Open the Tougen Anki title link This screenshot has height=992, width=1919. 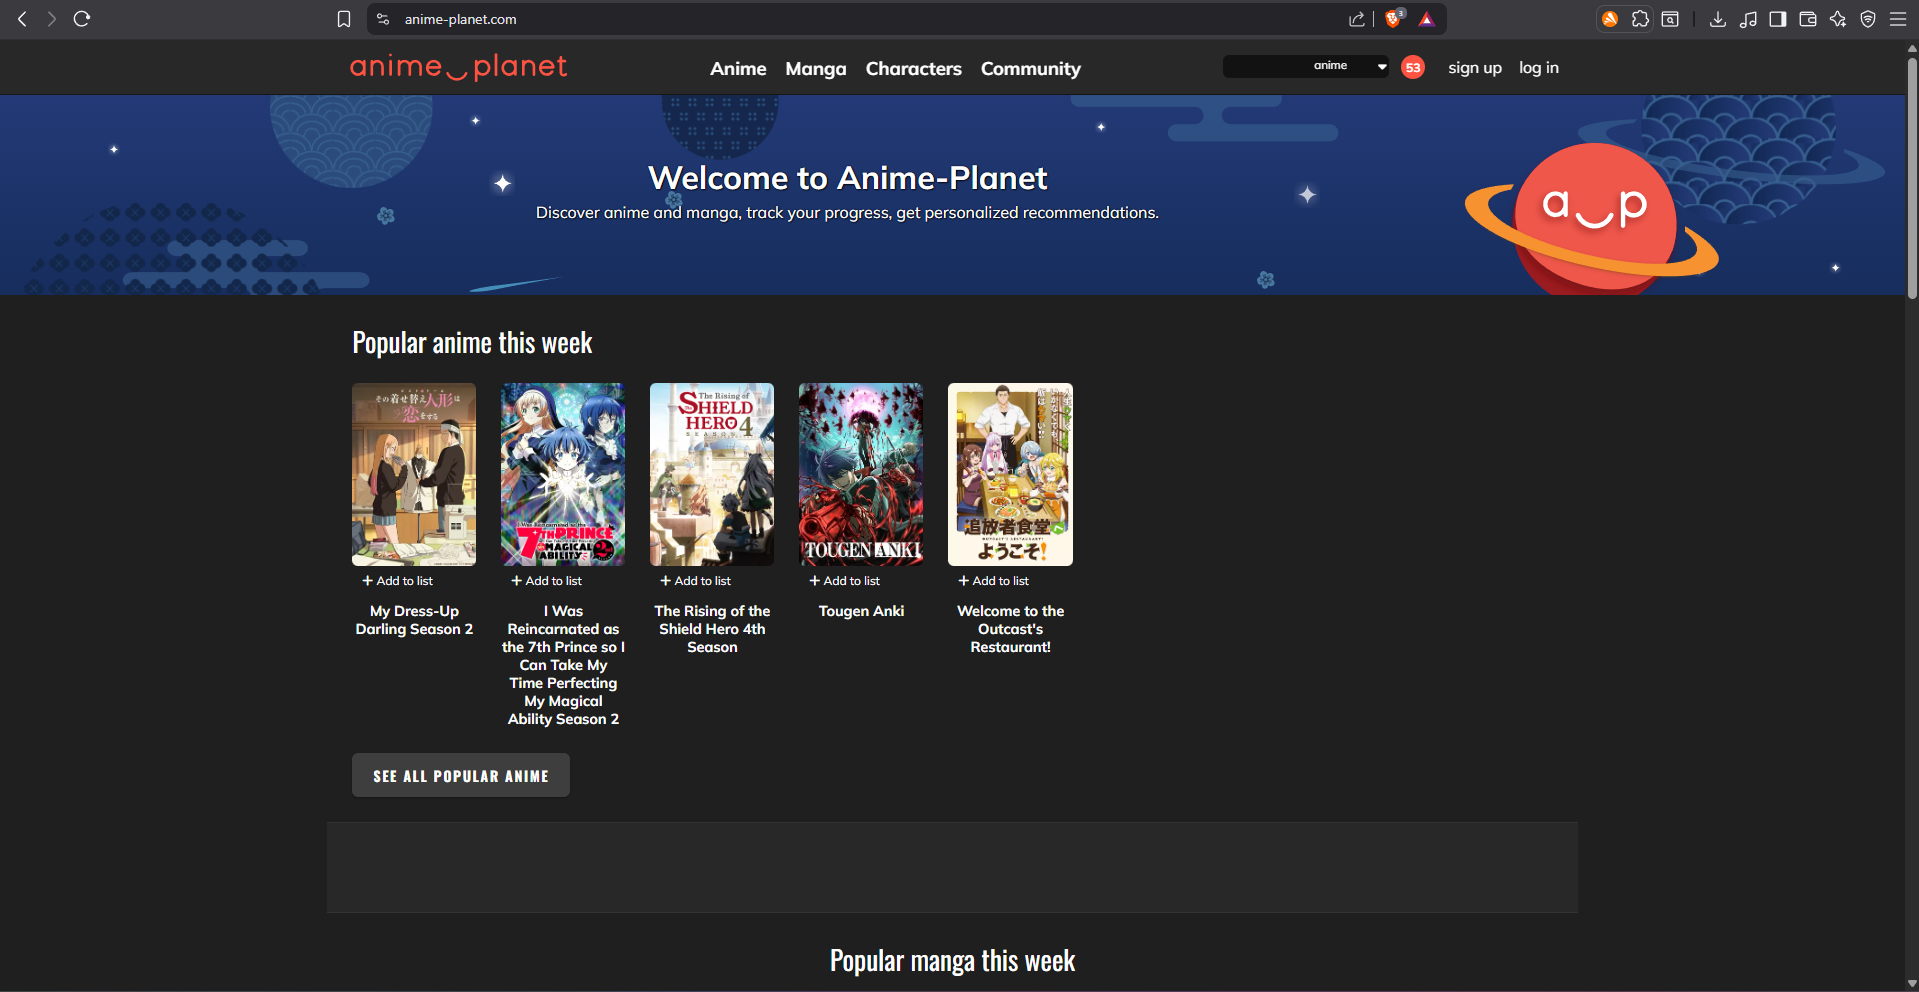click(861, 611)
